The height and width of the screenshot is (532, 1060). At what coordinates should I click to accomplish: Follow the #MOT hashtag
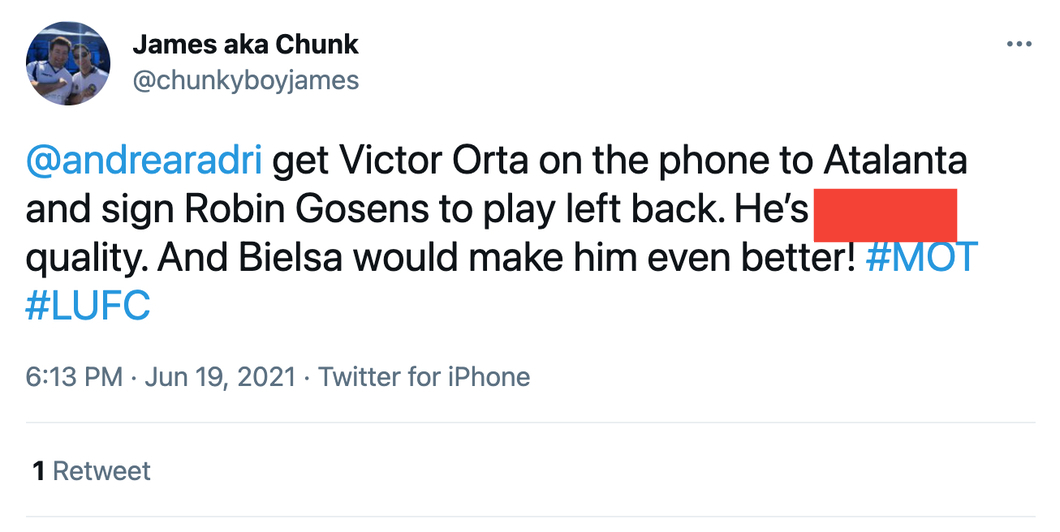[x=921, y=258]
